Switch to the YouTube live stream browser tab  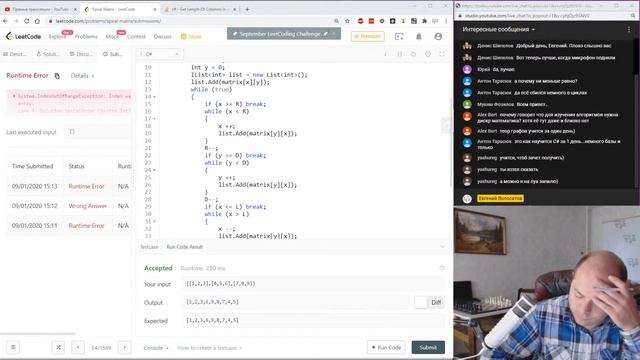point(40,9)
